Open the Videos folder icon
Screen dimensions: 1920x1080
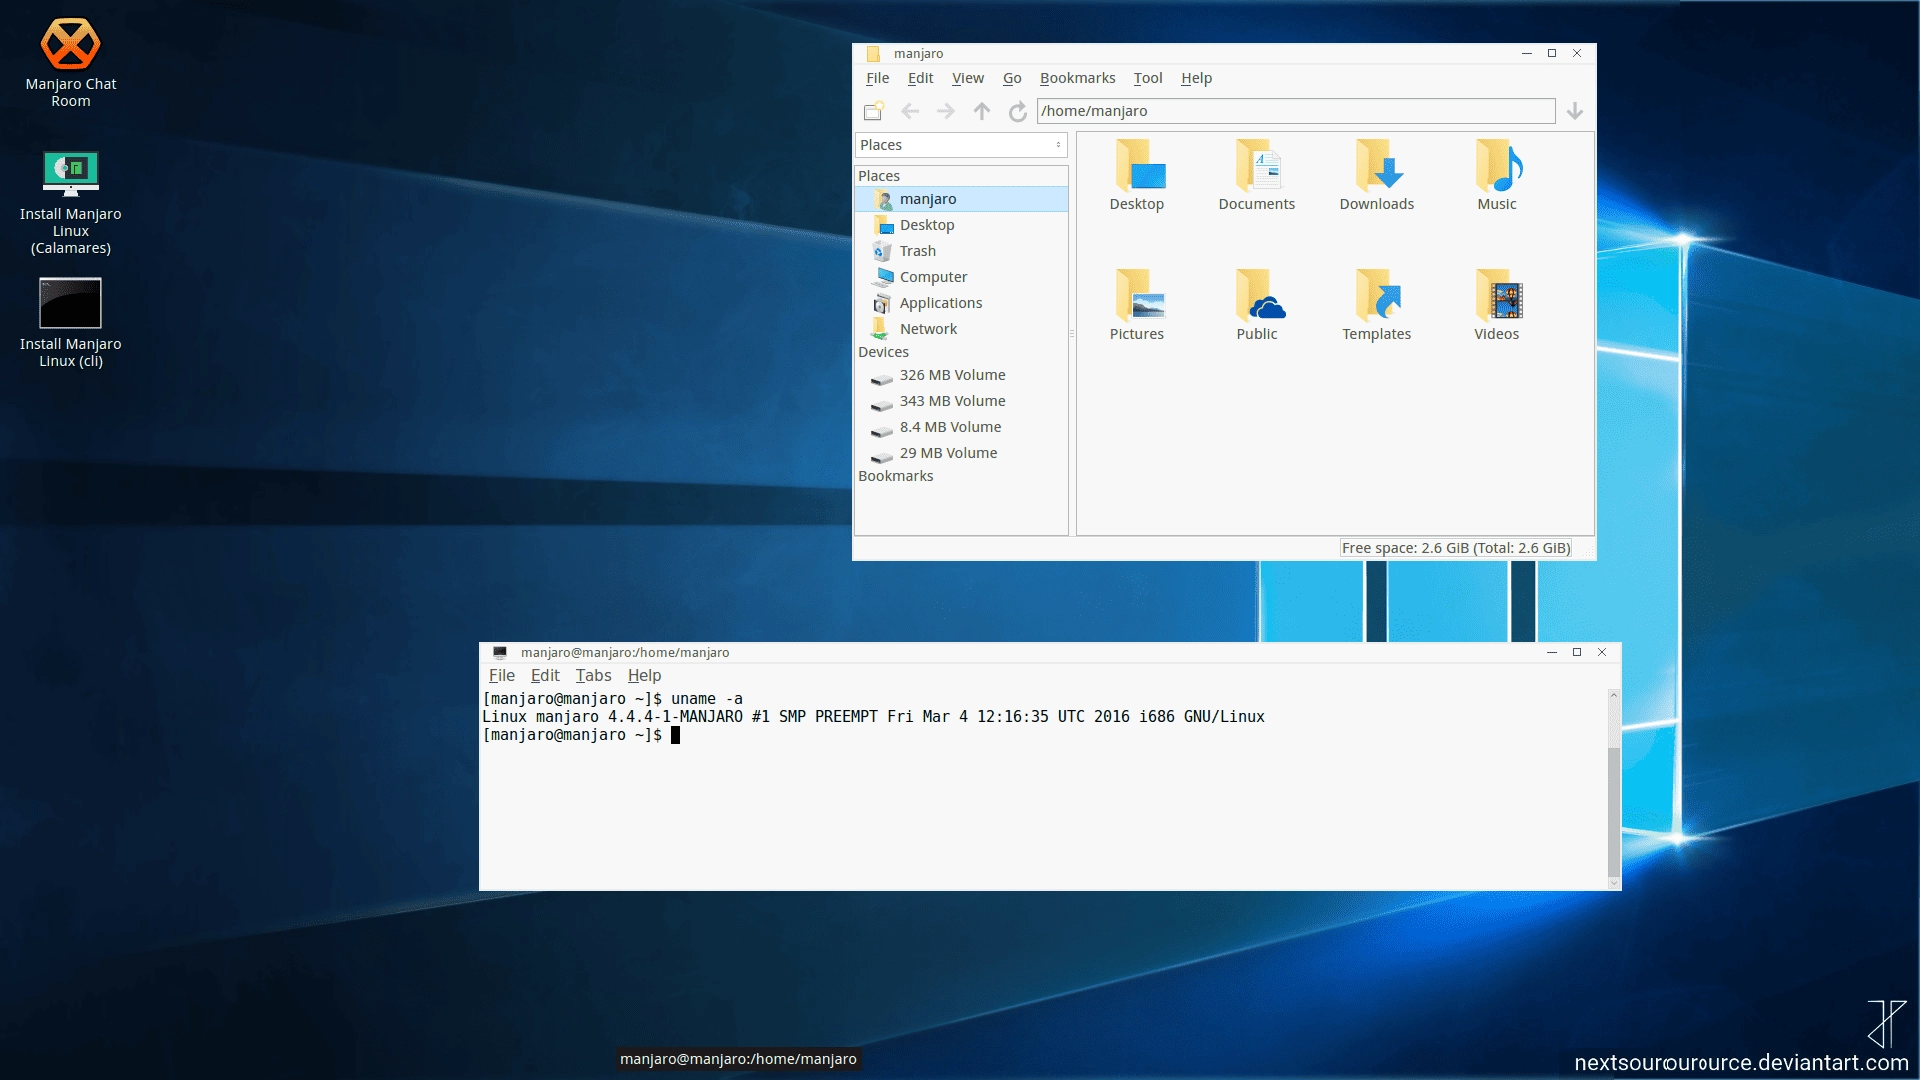click(1497, 305)
